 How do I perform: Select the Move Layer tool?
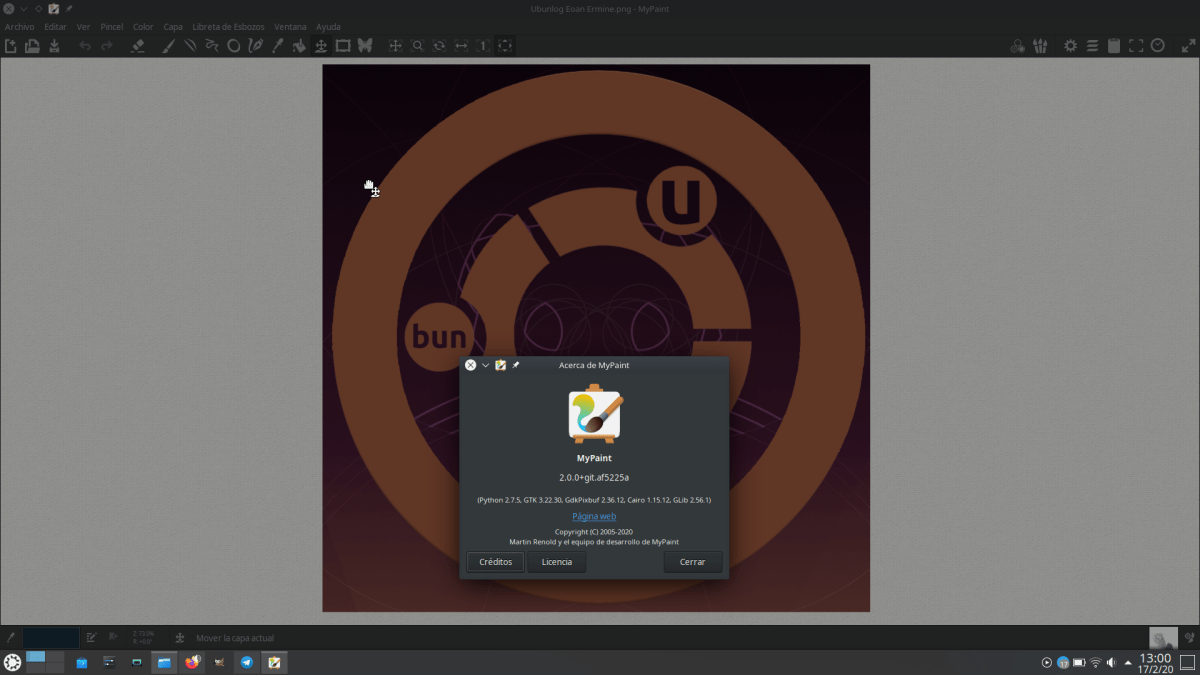[320, 45]
